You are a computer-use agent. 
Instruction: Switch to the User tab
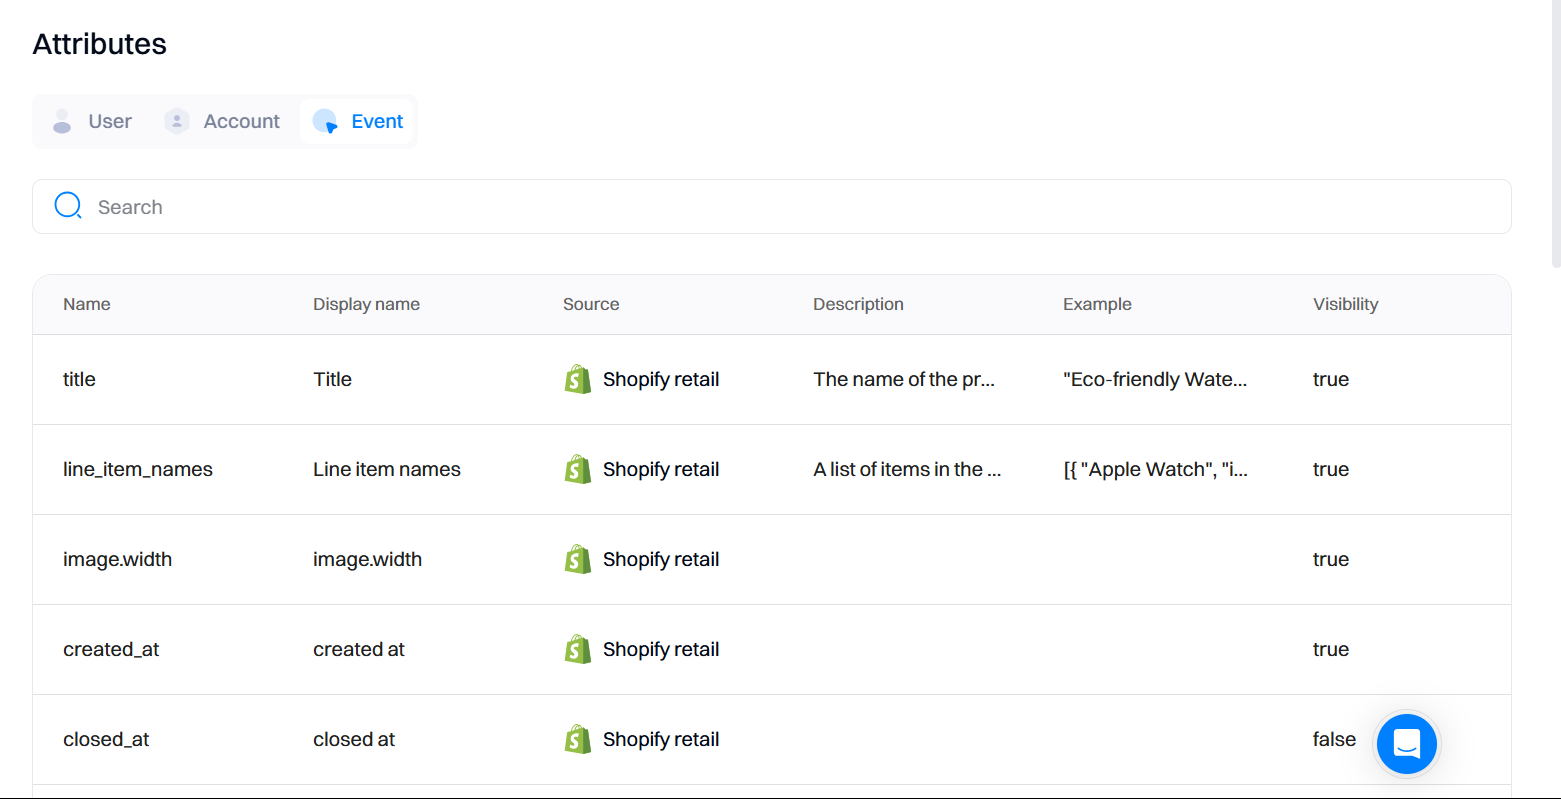tap(91, 121)
